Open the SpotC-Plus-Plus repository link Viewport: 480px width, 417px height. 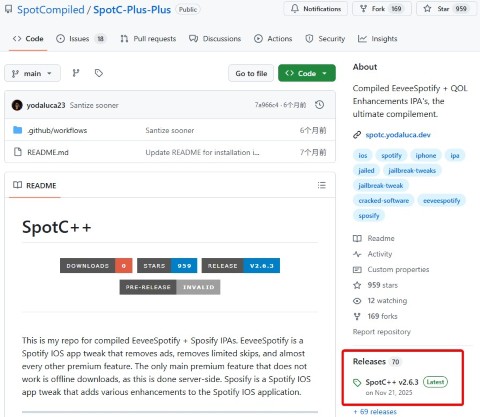tap(132, 10)
